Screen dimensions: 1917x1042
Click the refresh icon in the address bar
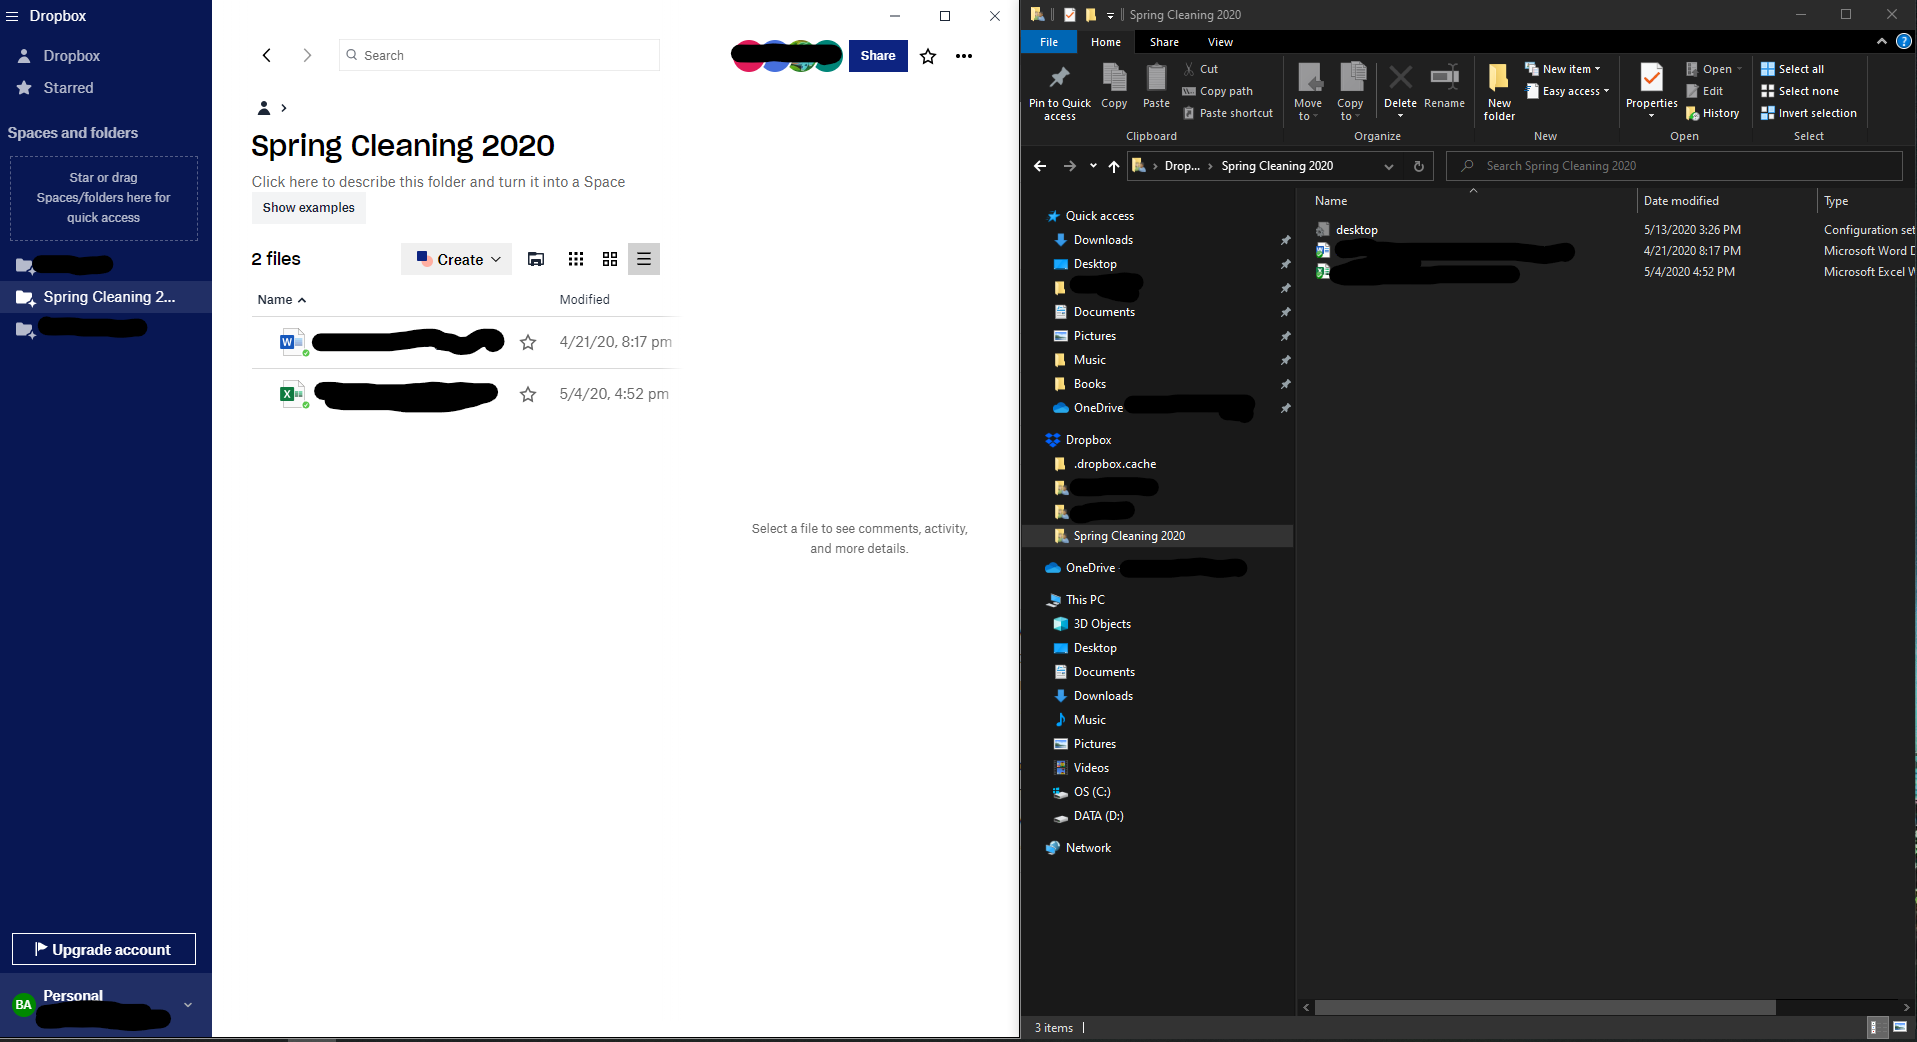[x=1418, y=166]
